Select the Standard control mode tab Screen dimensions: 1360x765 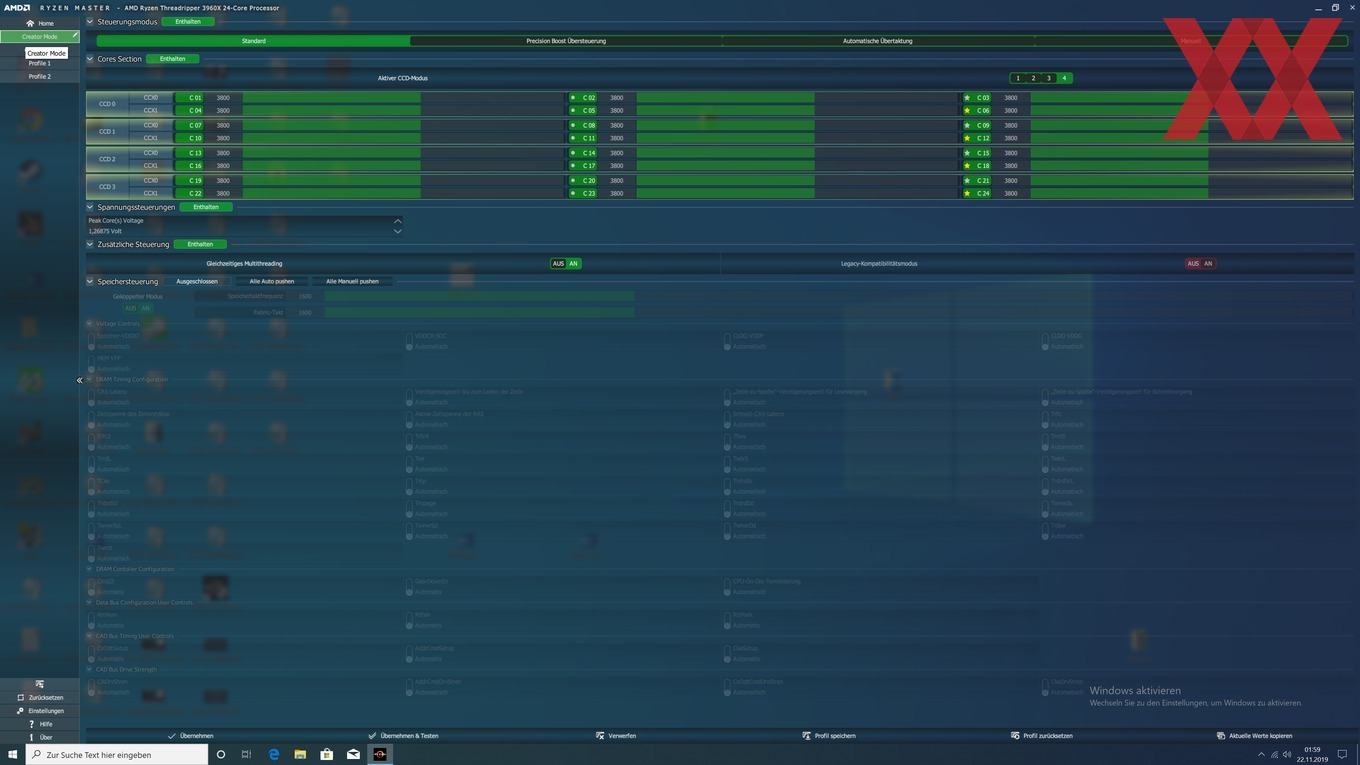click(253, 41)
